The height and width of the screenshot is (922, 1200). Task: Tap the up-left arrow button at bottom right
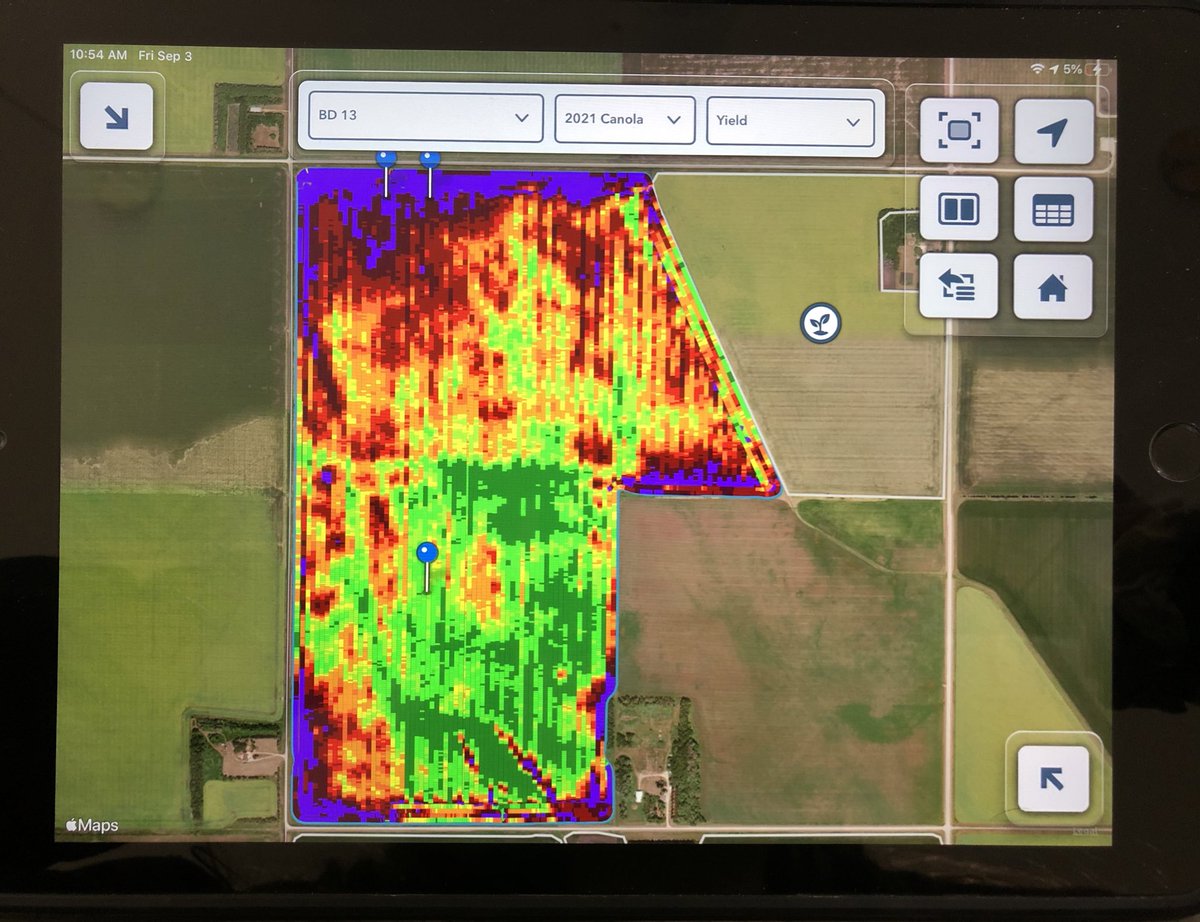click(x=1053, y=779)
